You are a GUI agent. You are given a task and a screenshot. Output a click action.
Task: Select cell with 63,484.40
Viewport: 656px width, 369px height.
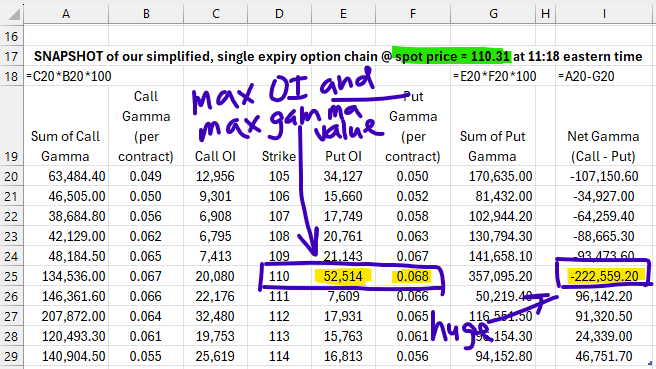click(66, 176)
